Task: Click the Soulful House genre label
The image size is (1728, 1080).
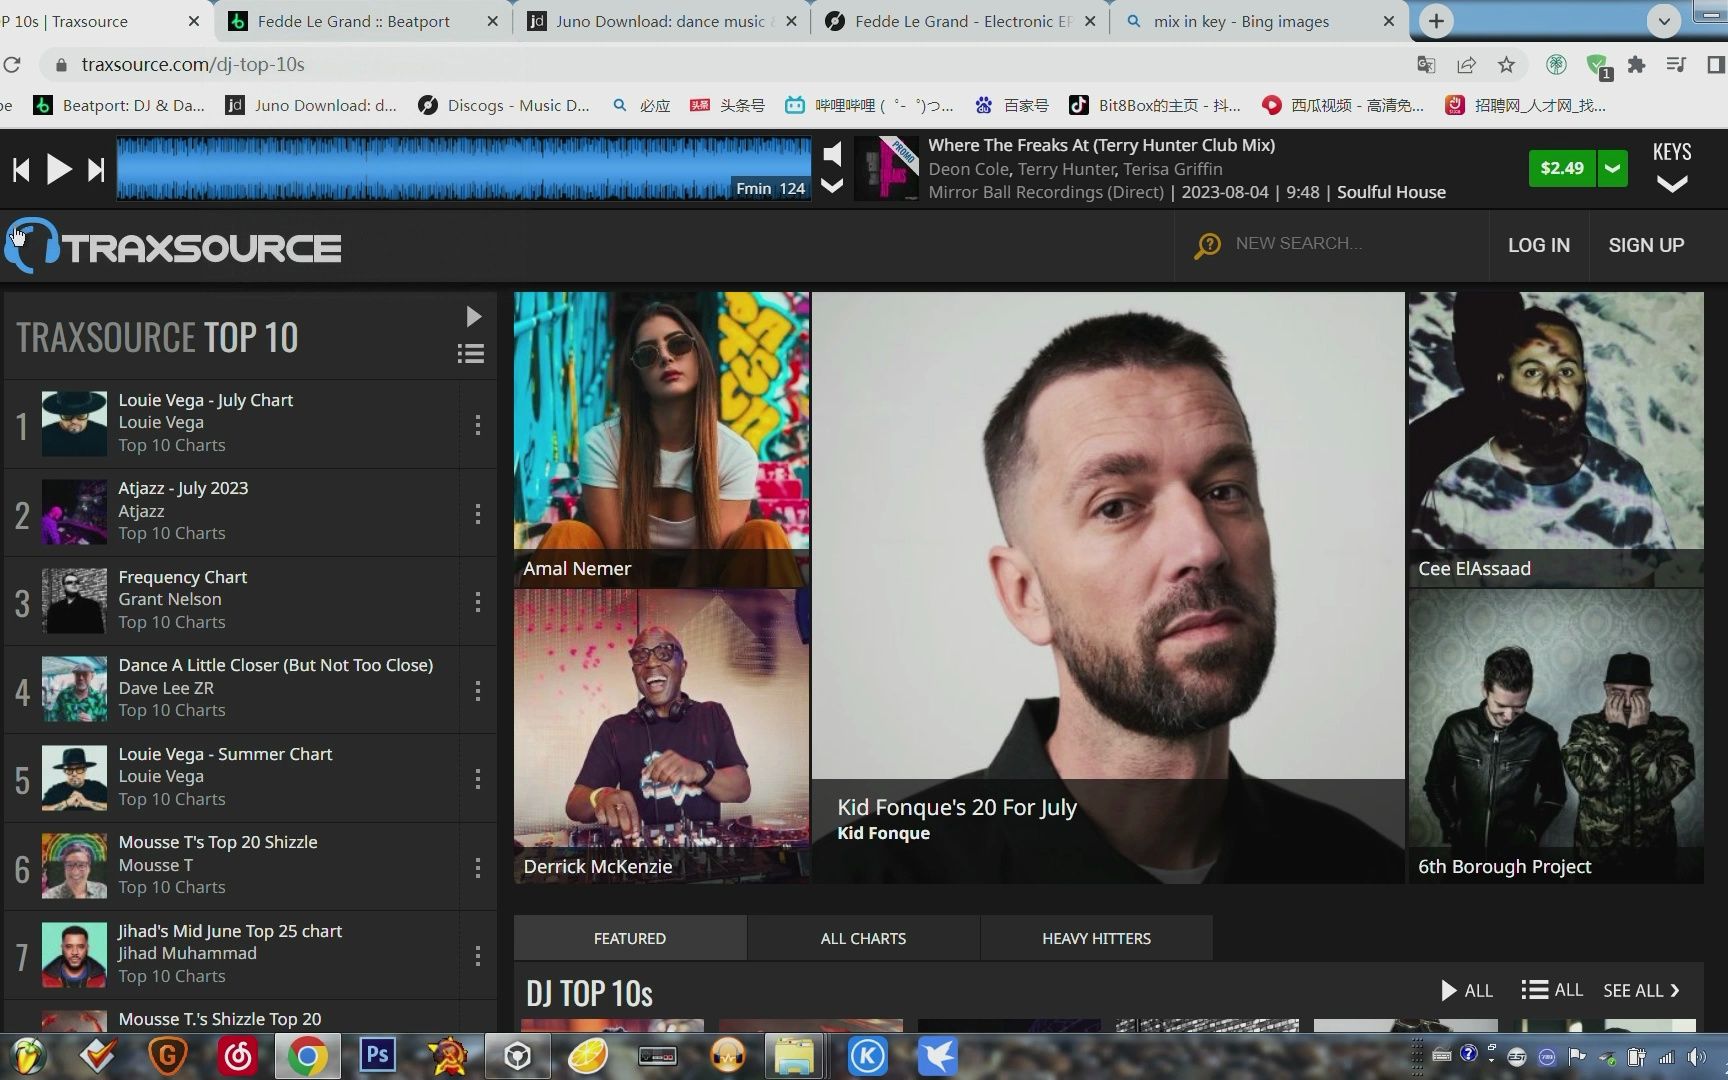Action: click(x=1391, y=192)
